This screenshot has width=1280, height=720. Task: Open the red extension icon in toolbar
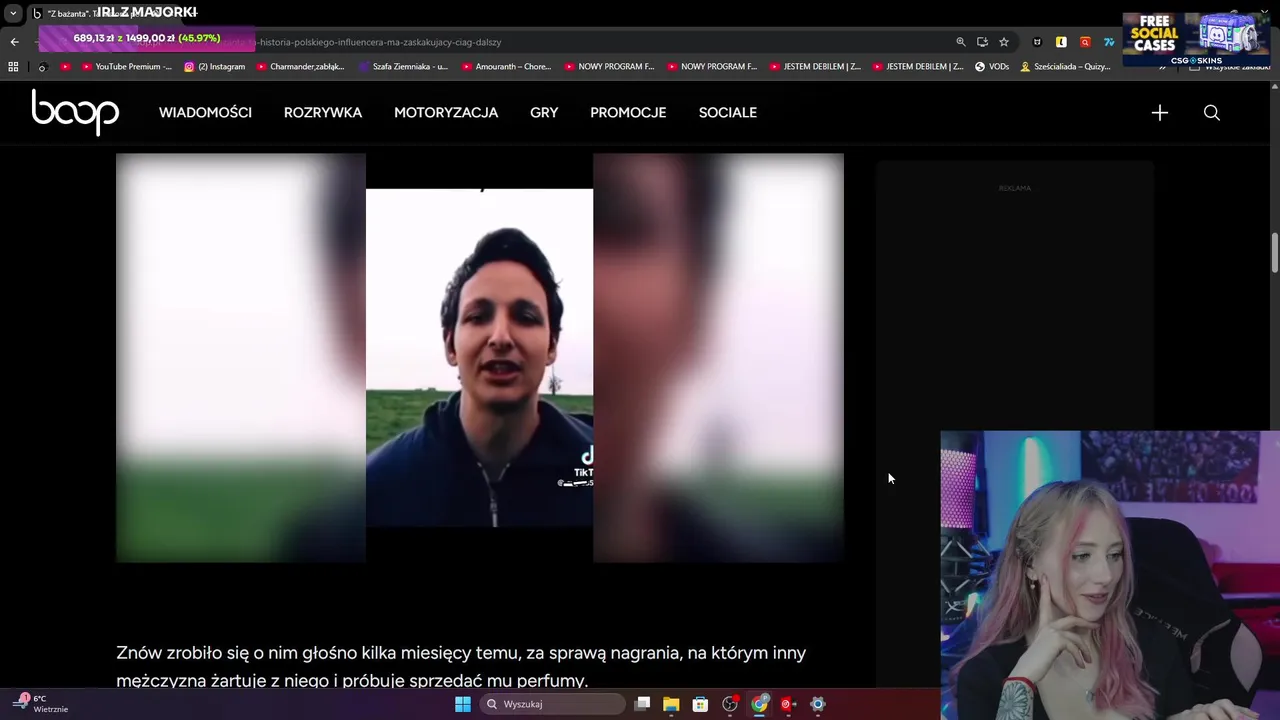1085,42
